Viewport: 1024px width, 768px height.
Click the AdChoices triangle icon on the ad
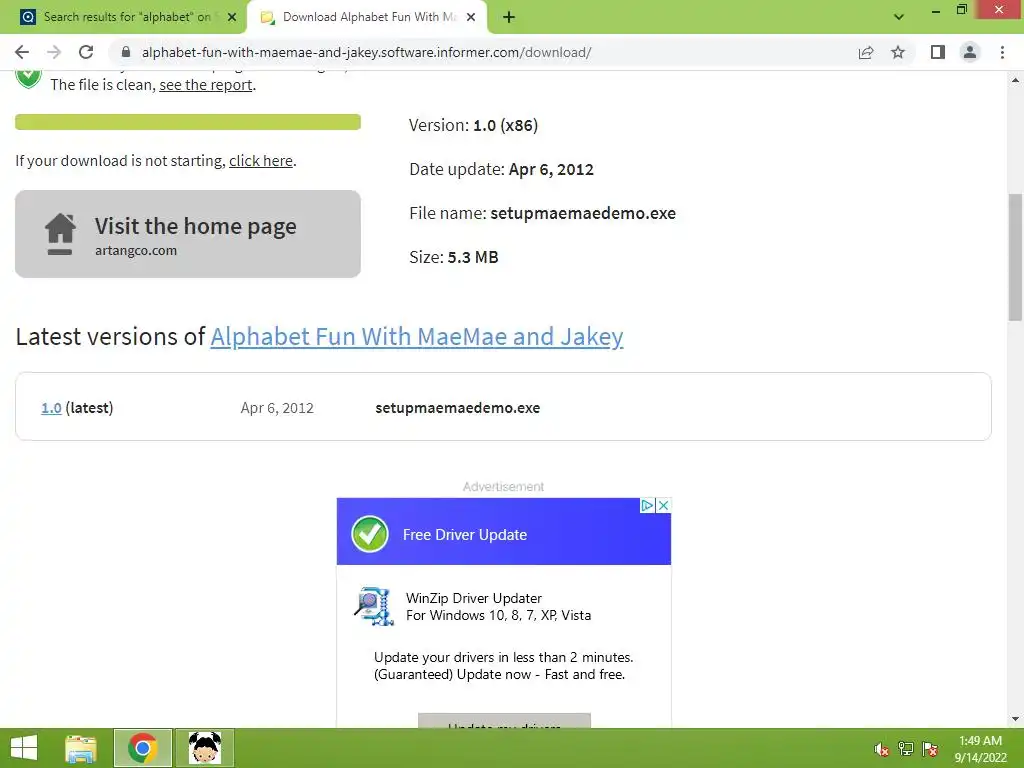tap(647, 505)
